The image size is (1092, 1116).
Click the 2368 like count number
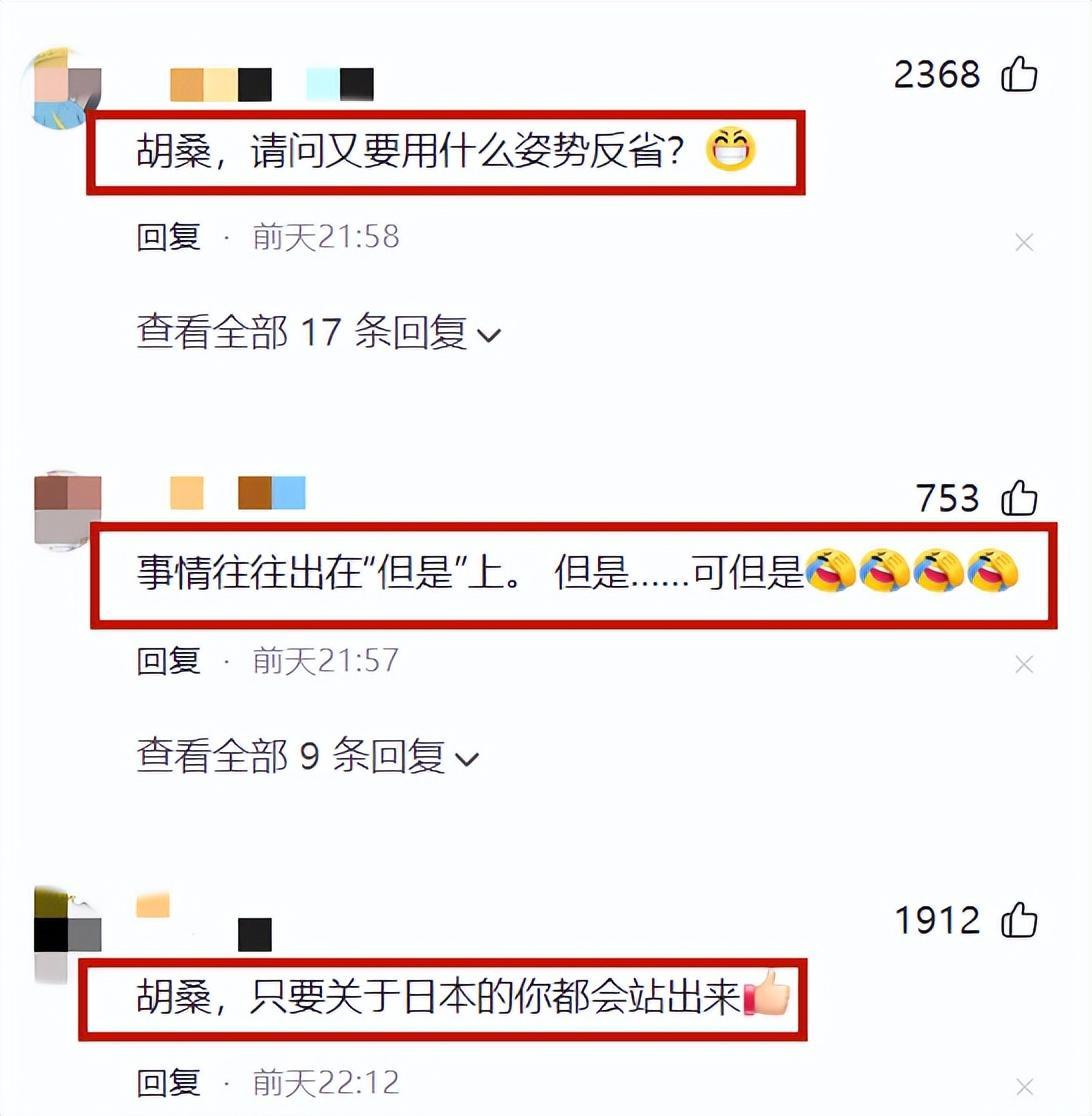click(937, 75)
